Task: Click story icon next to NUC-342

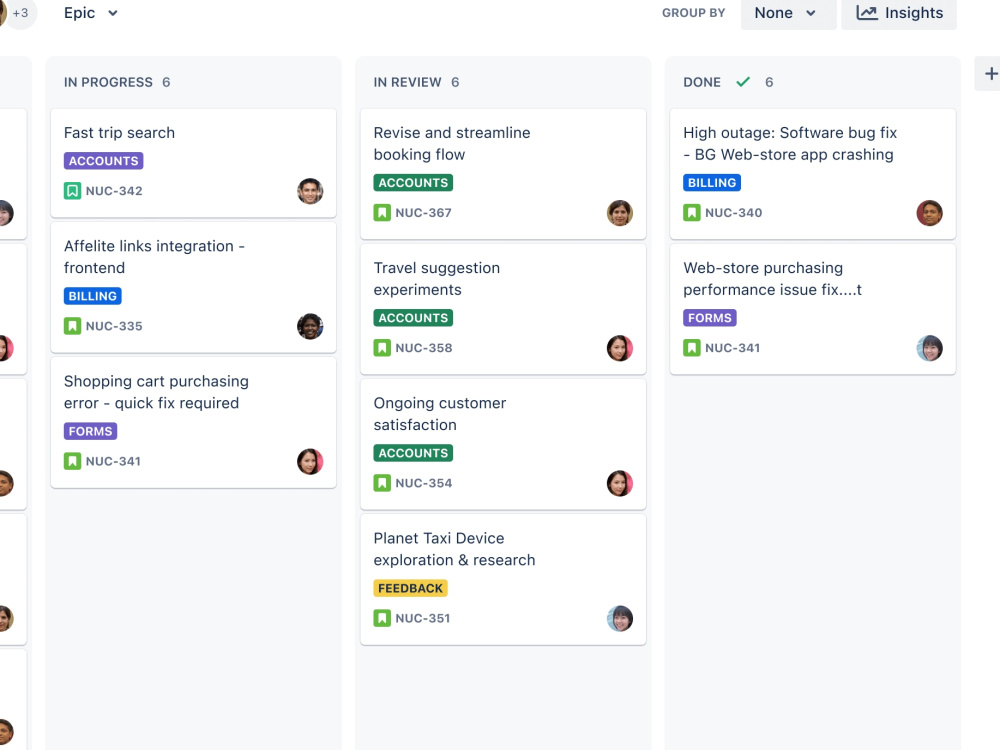Action: [x=72, y=191]
